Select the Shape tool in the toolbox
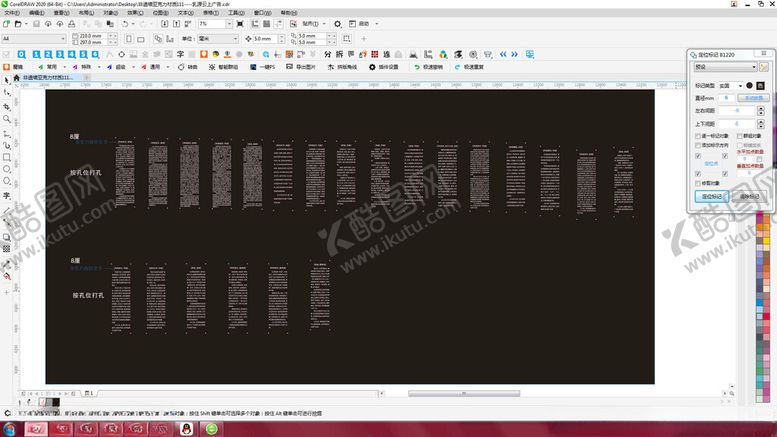This screenshot has width=777, height=437. click(6, 93)
